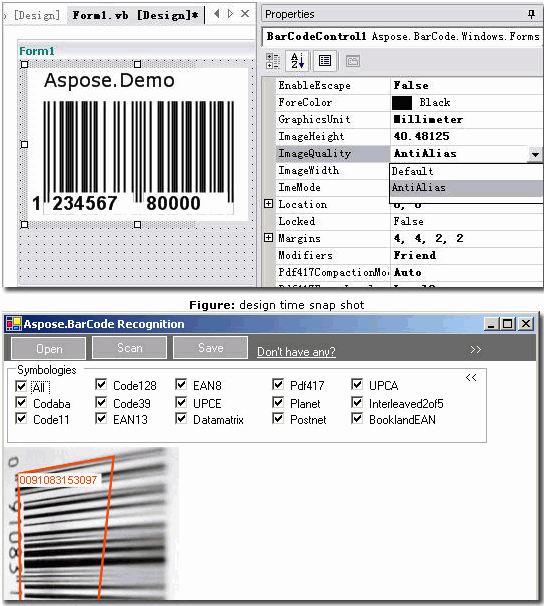Uncheck the Datamatrix checkbox
The height and width of the screenshot is (606, 544).
pyautogui.click(x=181, y=419)
